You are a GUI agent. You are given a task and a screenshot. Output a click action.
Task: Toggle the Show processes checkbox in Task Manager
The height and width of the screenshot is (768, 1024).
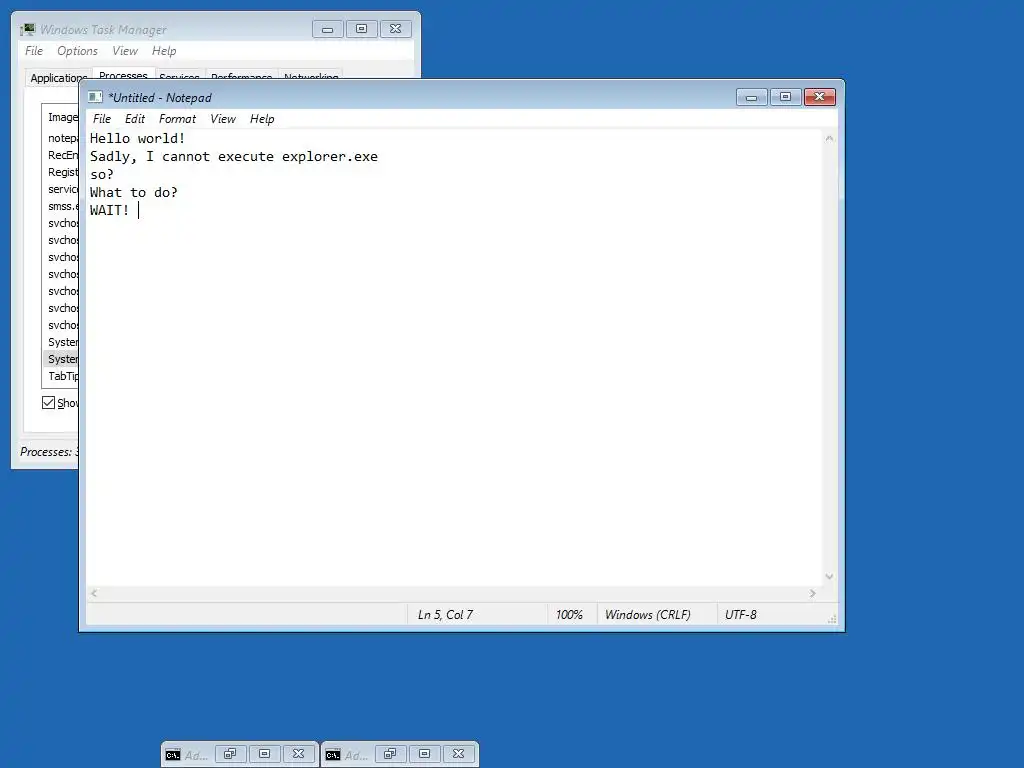tap(48, 402)
